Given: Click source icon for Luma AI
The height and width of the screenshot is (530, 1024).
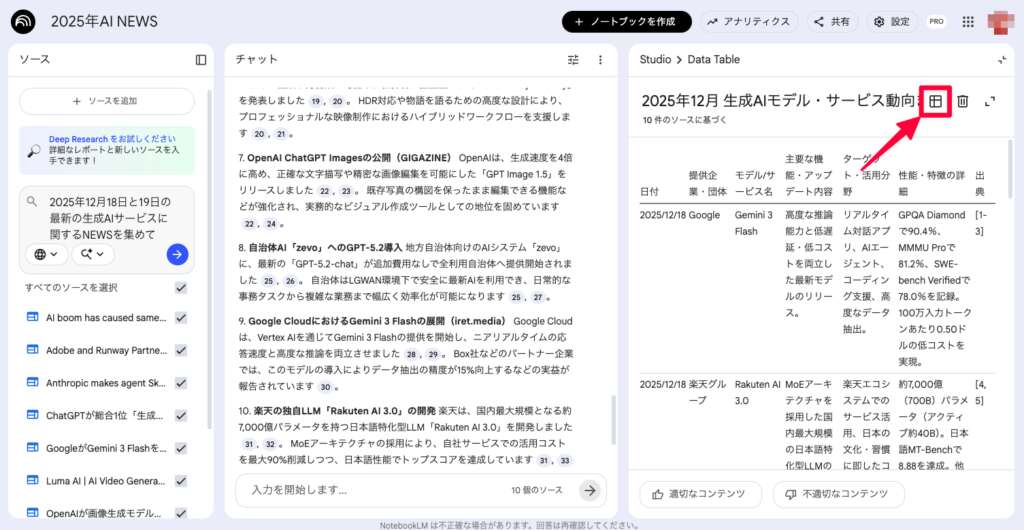Looking at the screenshot, I should tap(33, 480).
